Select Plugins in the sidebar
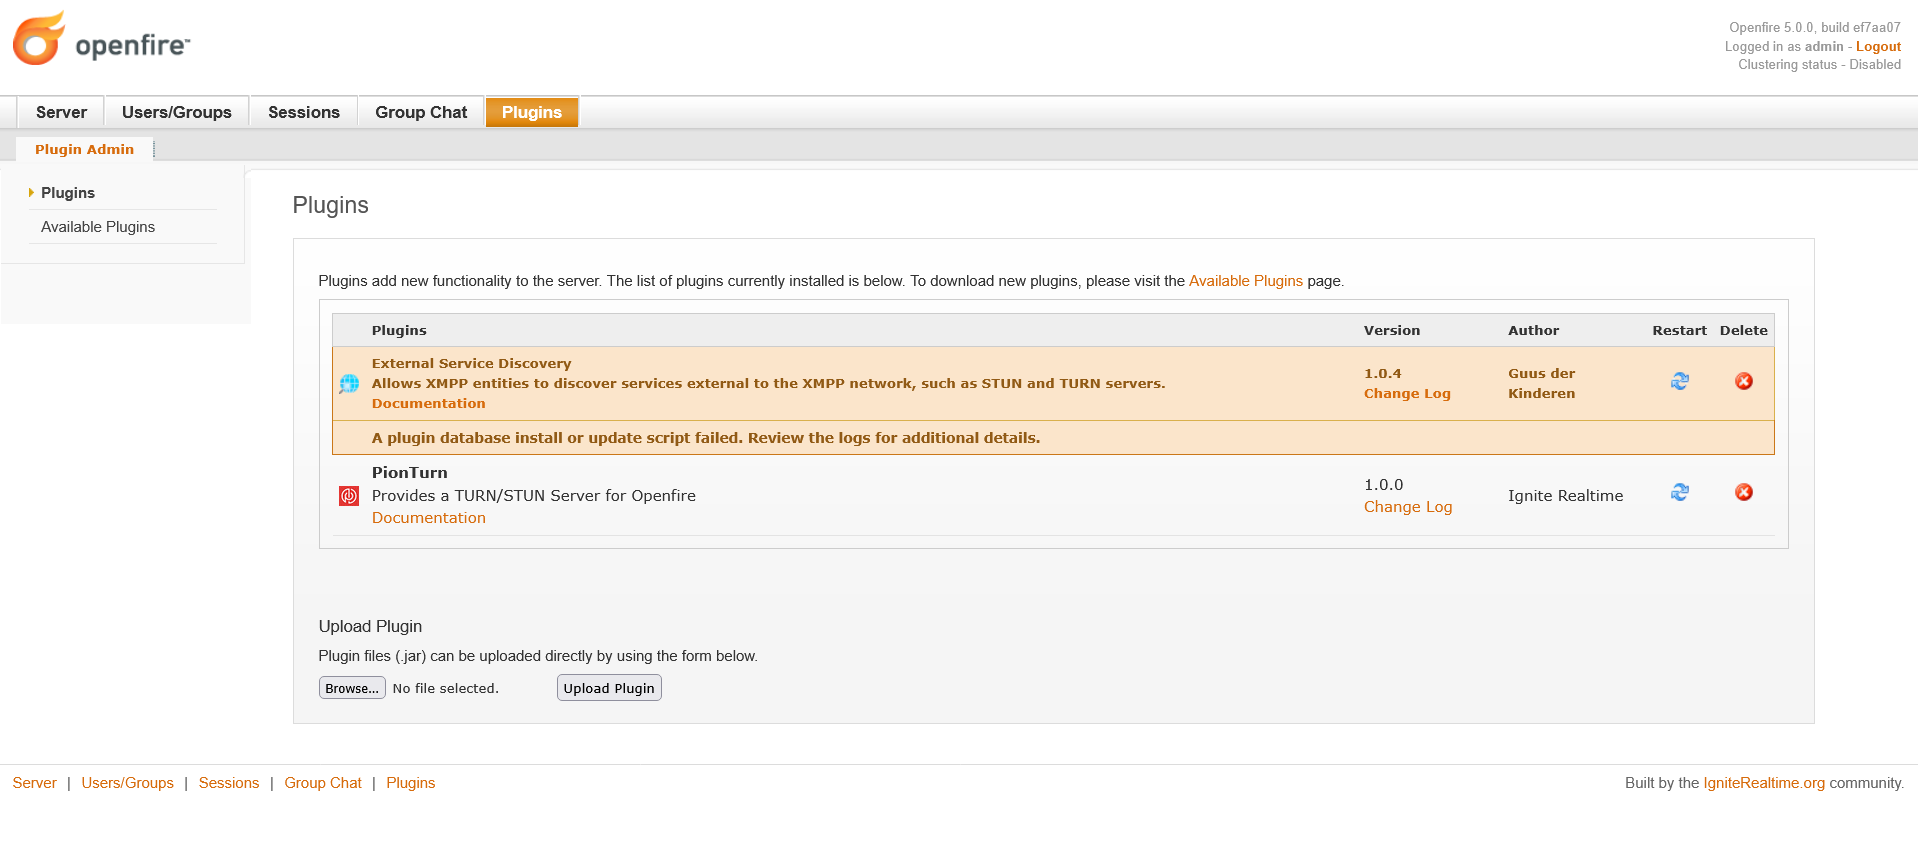 tap(68, 193)
